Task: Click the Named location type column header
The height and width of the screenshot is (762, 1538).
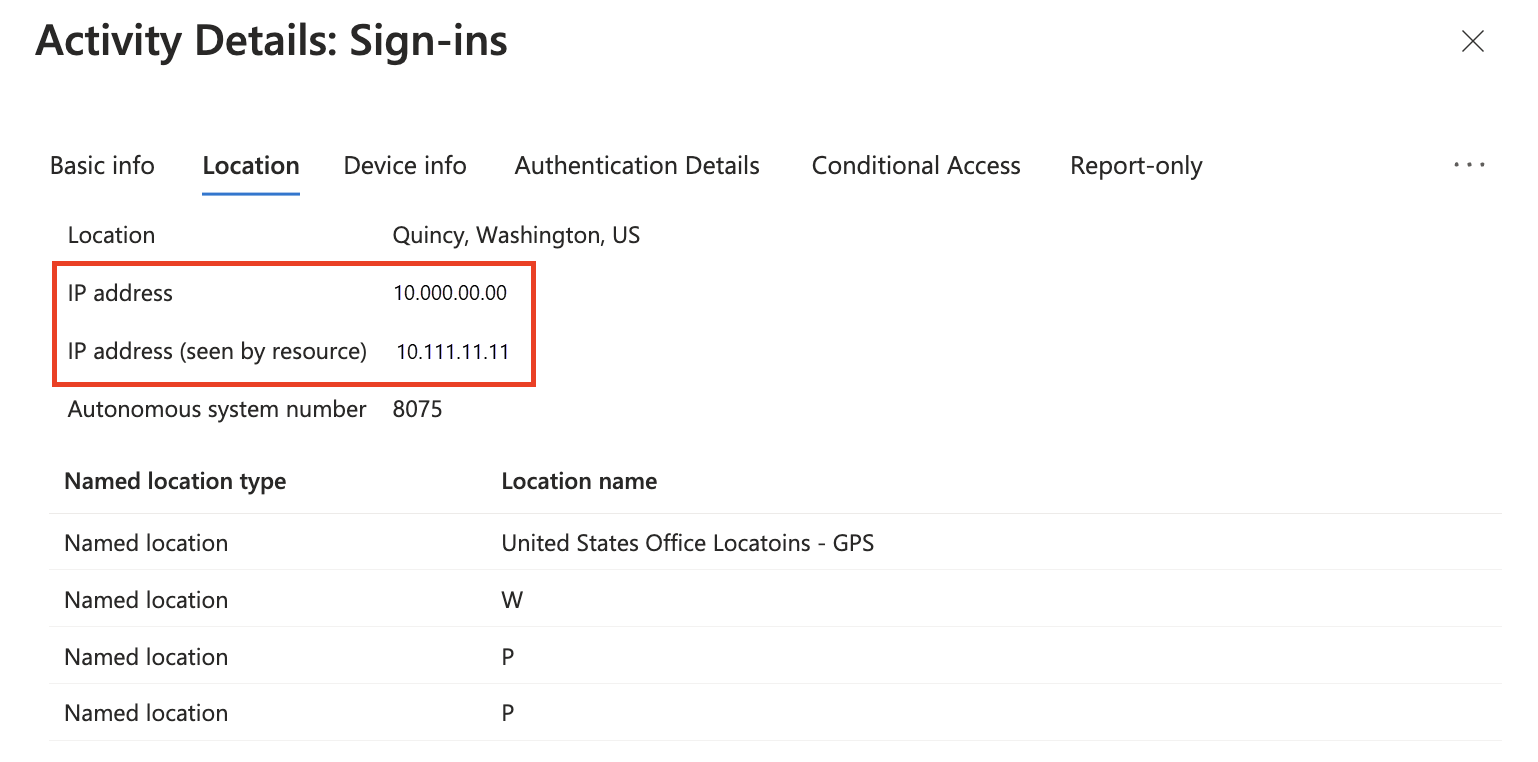Action: 175,480
